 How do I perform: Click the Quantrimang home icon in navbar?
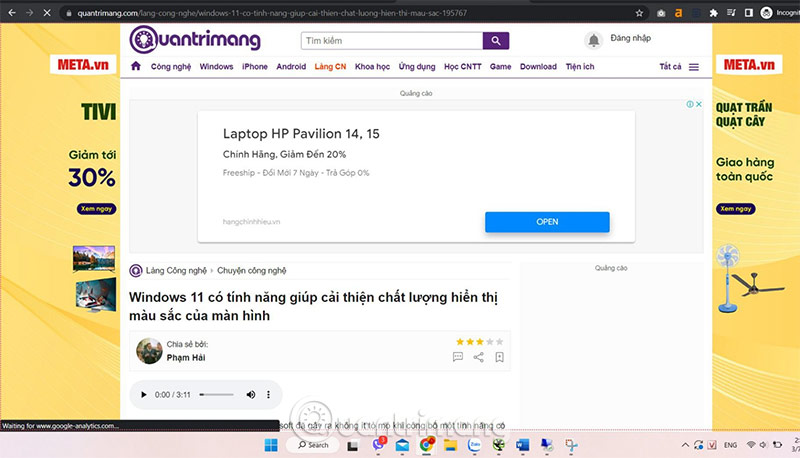coord(136,66)
